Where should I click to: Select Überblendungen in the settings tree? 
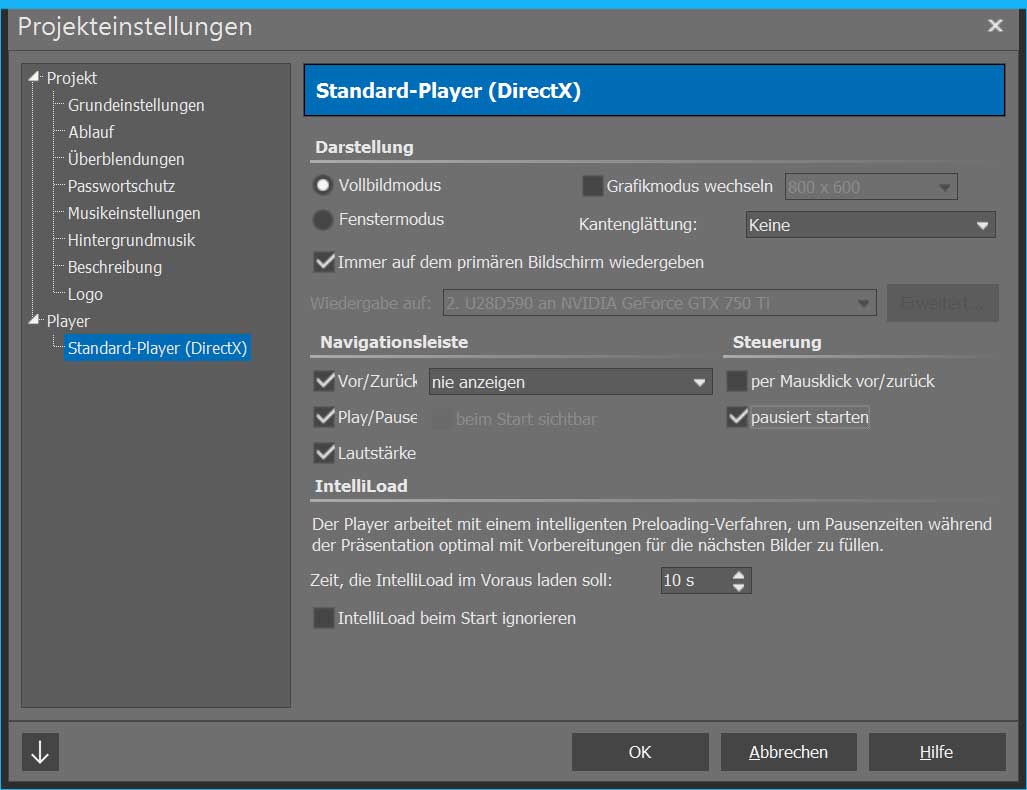(x=126, y=159)
